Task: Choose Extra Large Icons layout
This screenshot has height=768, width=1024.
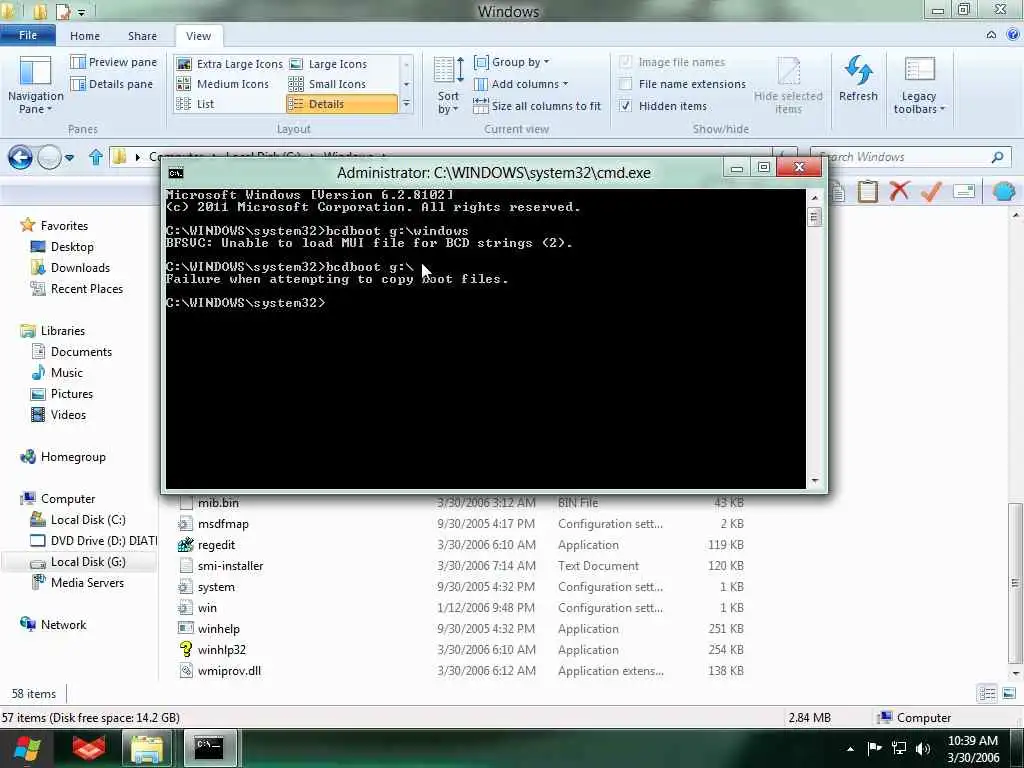Action: 230,64
